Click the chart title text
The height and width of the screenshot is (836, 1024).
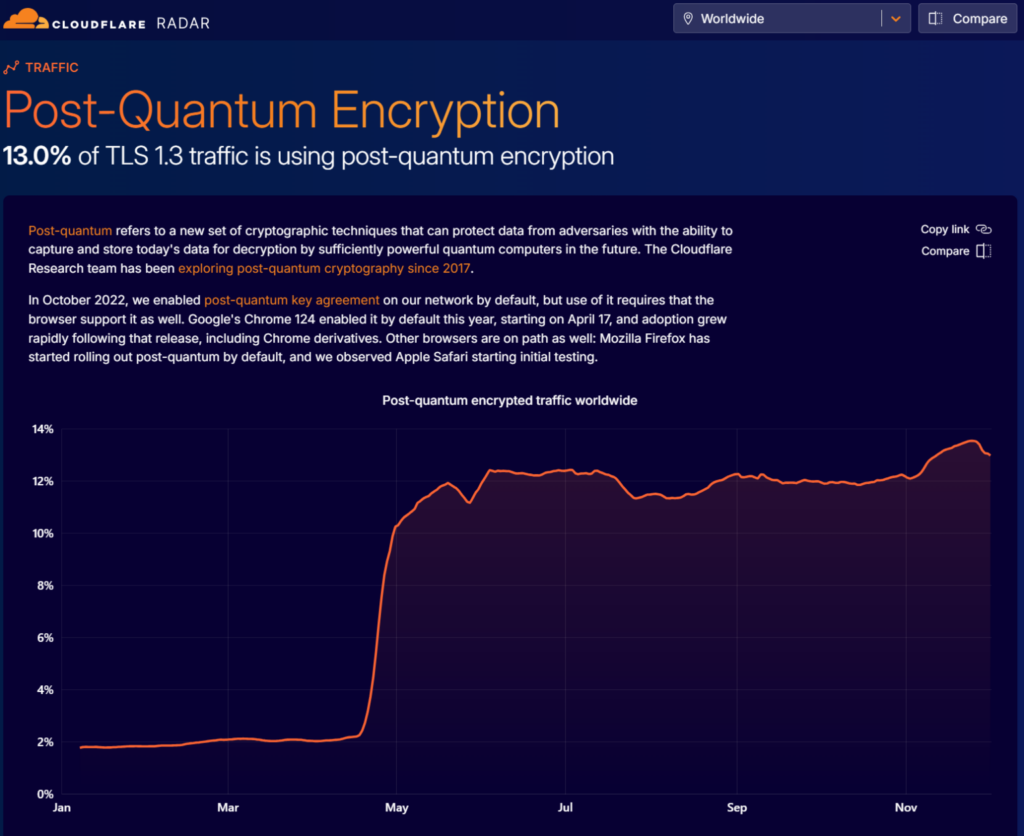tap(510, 400)
